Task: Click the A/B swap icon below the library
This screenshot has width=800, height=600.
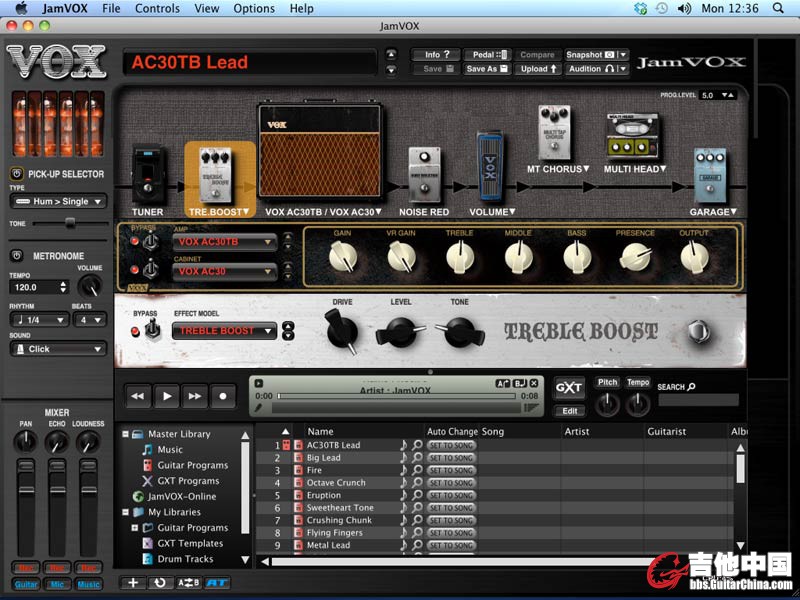Action: point(188,583)
